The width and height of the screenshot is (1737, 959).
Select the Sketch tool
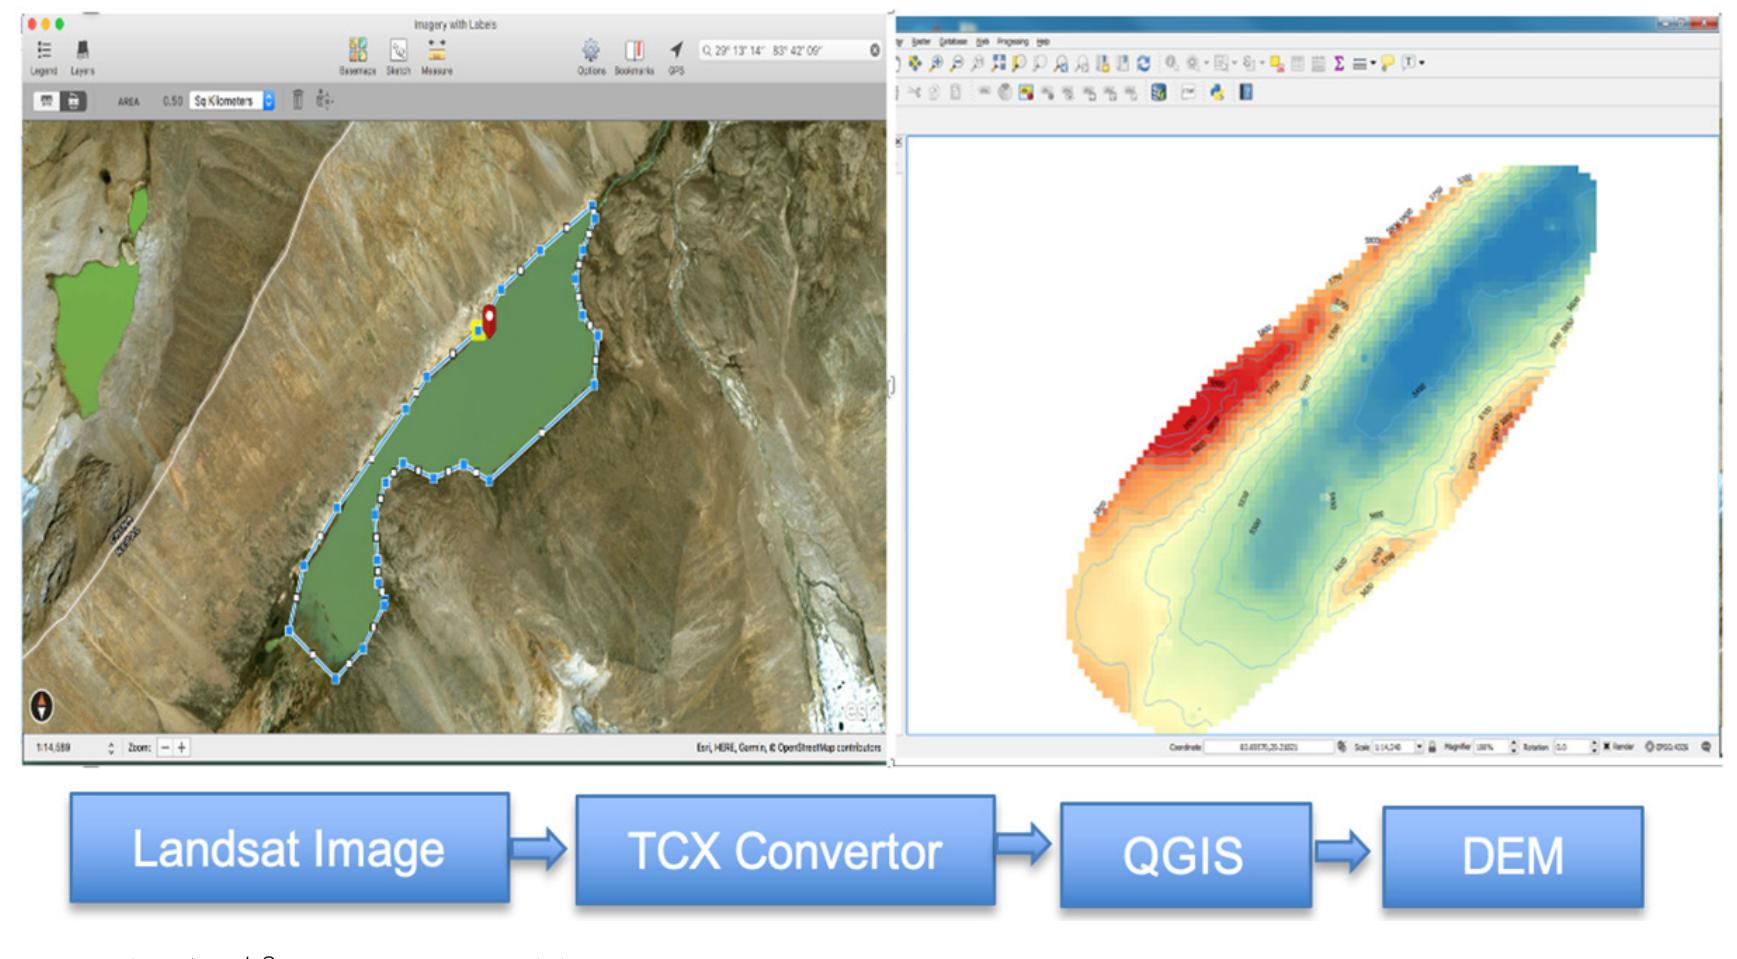point(397,50)
